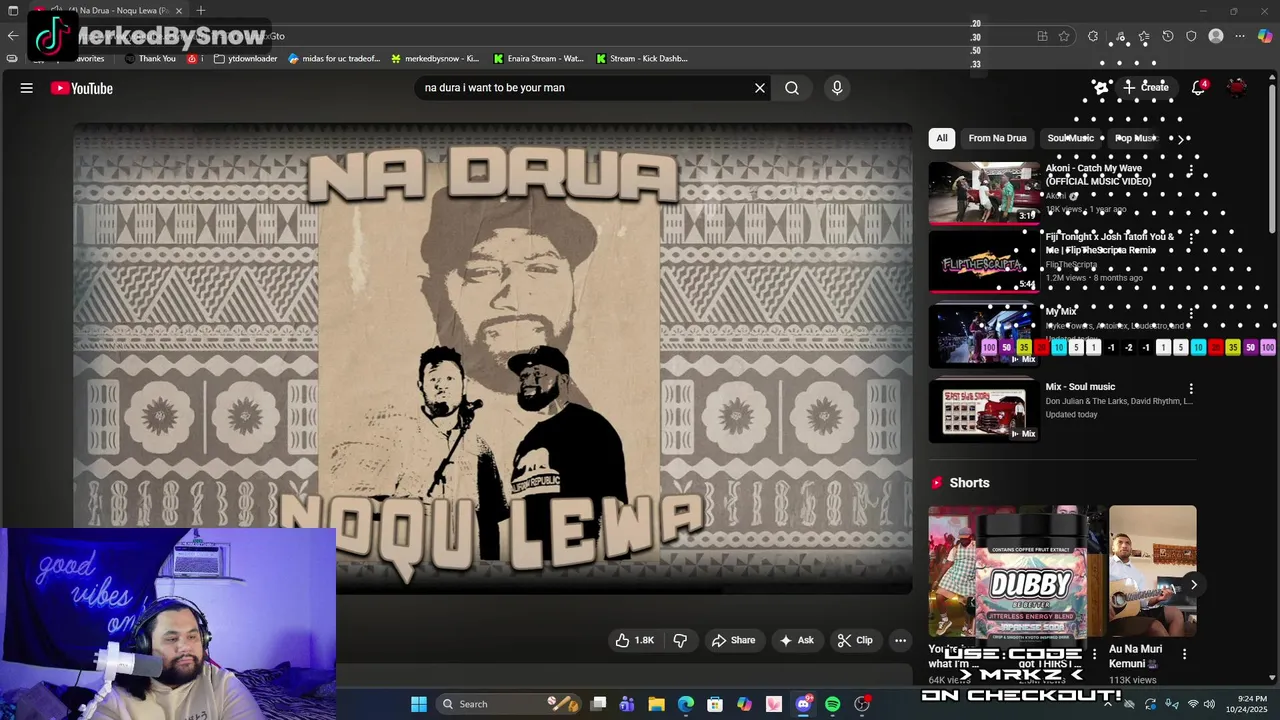Open Microsoft Store from taskbar
This screenshot has height=720, width=1280.
coord(715,704)
